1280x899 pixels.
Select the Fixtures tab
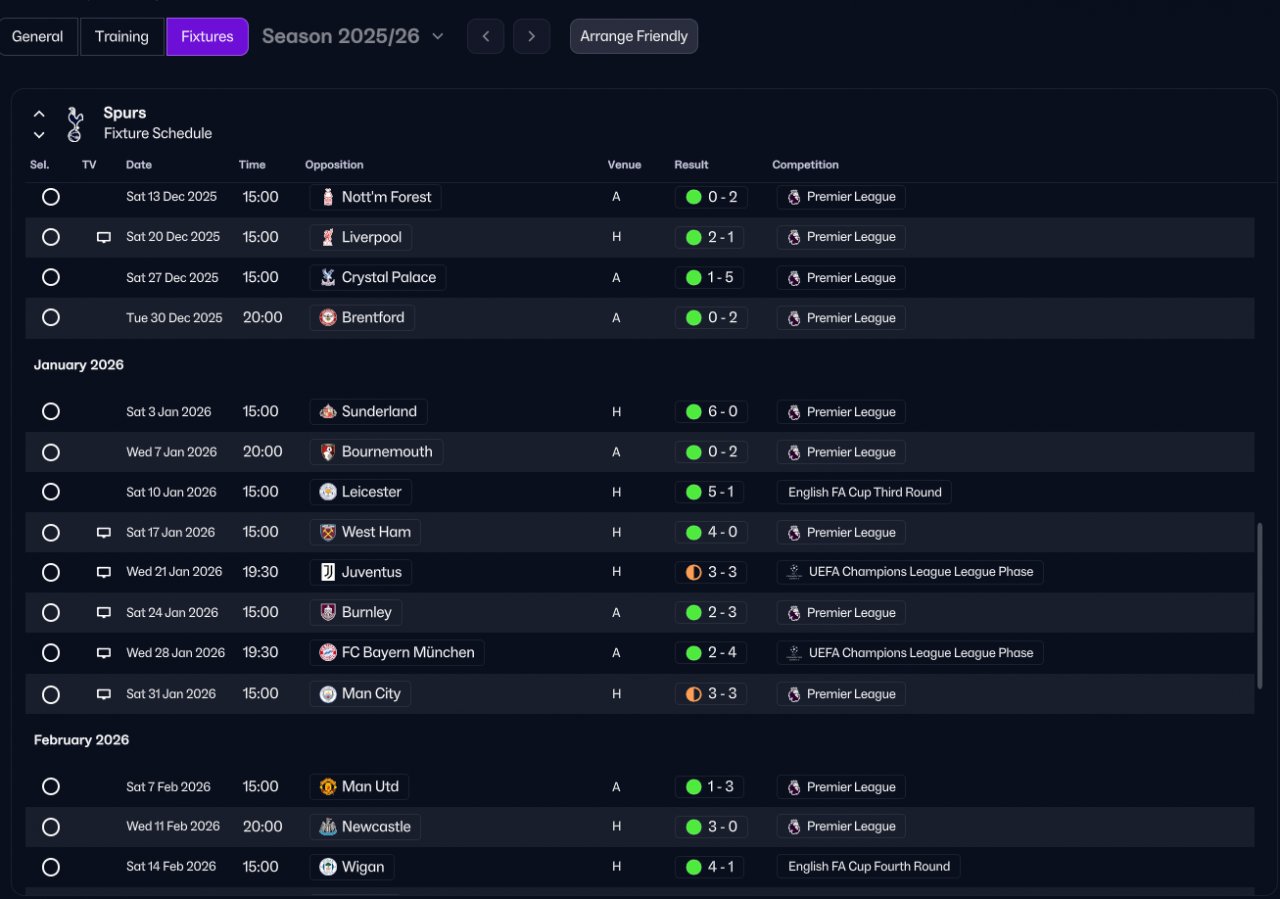207,36
